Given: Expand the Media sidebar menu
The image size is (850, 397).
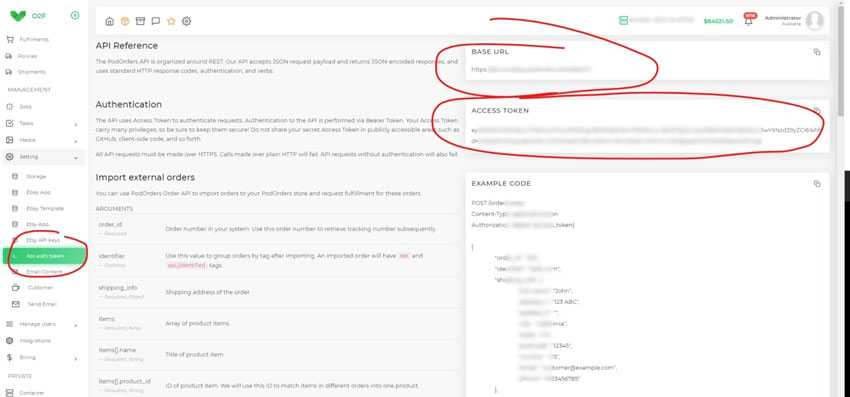Looking at the screenshot, I should [43, 140].
